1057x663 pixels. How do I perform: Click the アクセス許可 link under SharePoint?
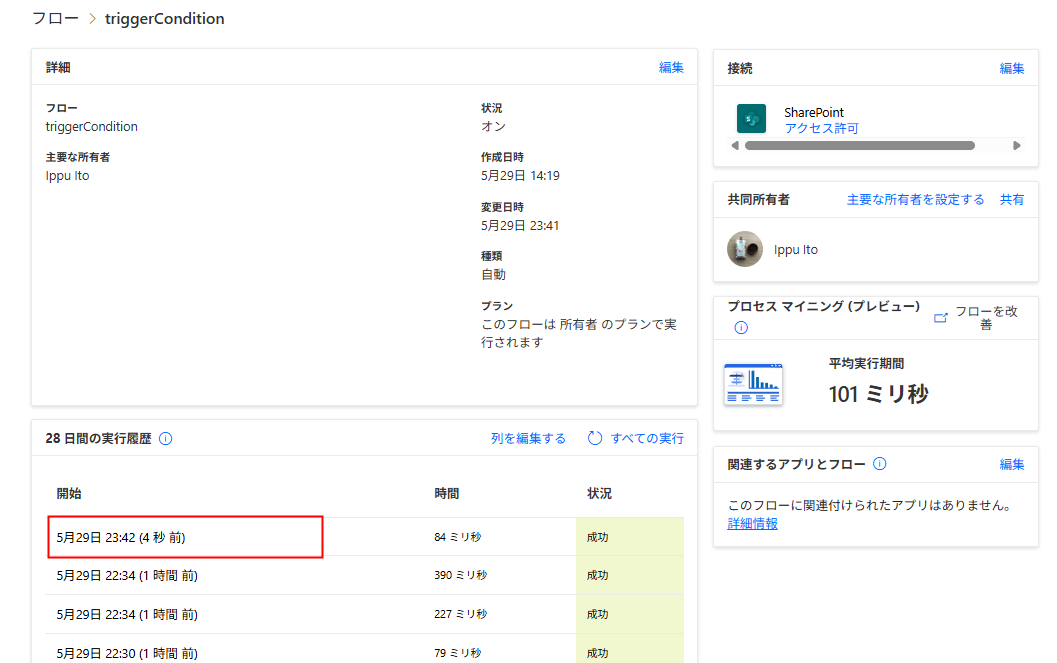click(x=821, y=129)
